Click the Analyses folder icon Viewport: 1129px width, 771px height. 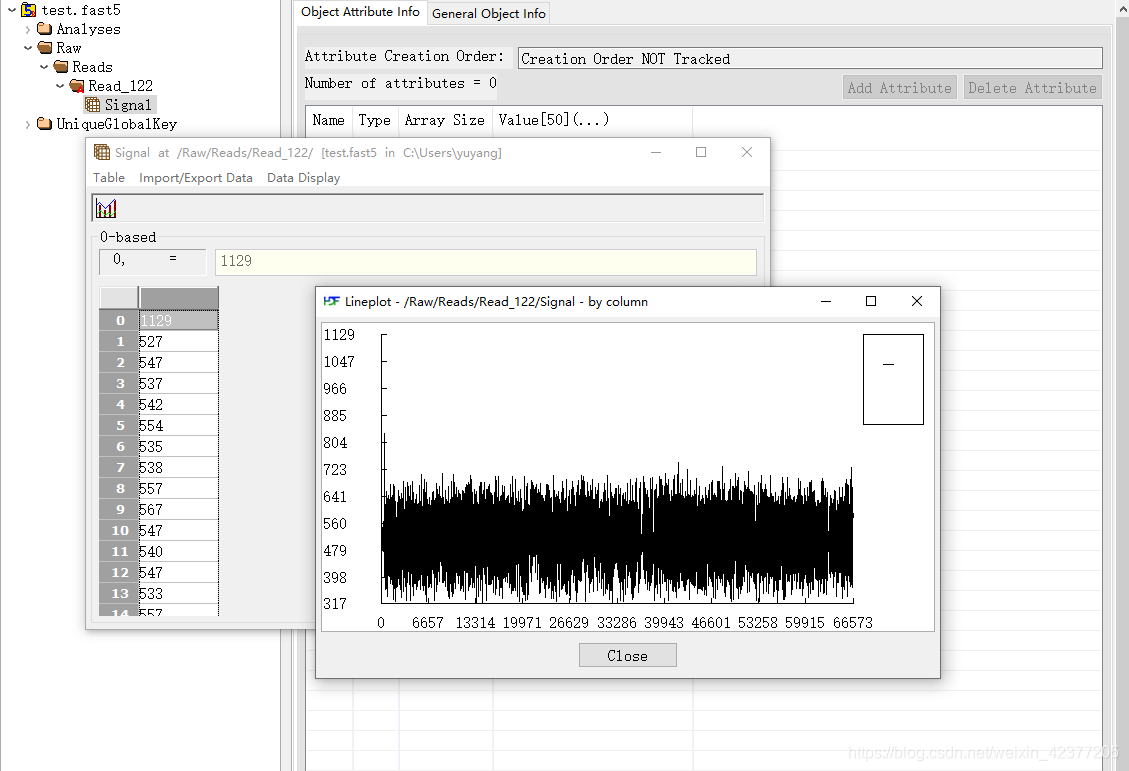[x=45, y=29]
